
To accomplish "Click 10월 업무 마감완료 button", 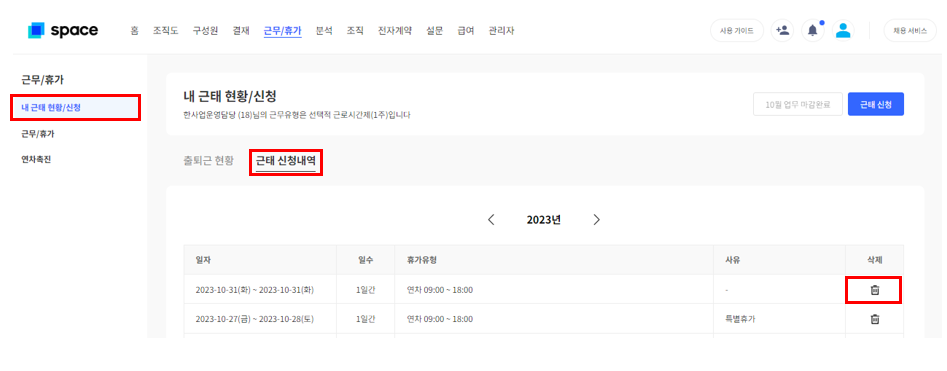I will [x=797, y=104].
